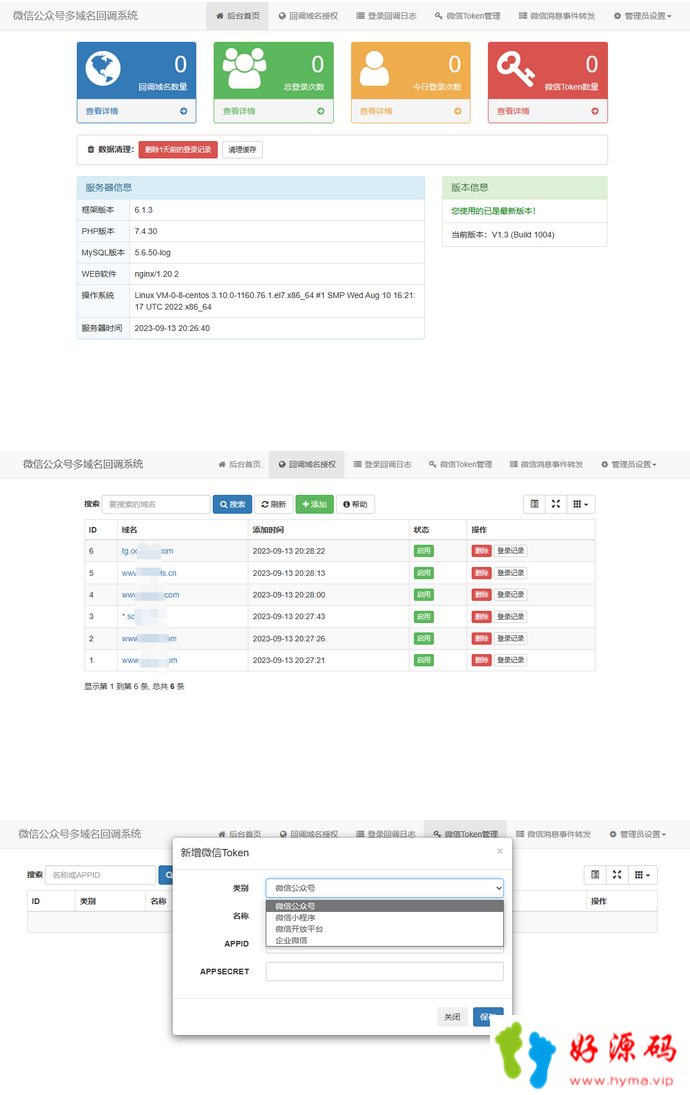The height and width of the screenshot is (1095, 690).
Task: Toggle 启用 status for the row added 20:27:43
Action: (x=423, y=617)
